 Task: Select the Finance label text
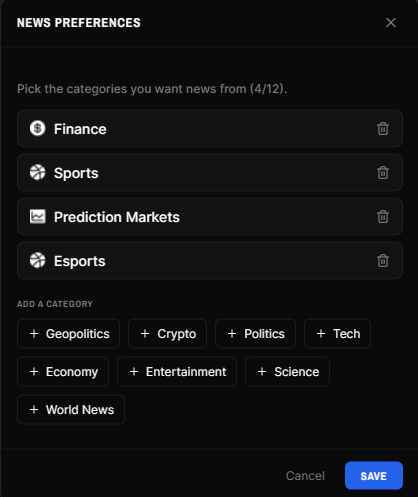tap(80, 129)
